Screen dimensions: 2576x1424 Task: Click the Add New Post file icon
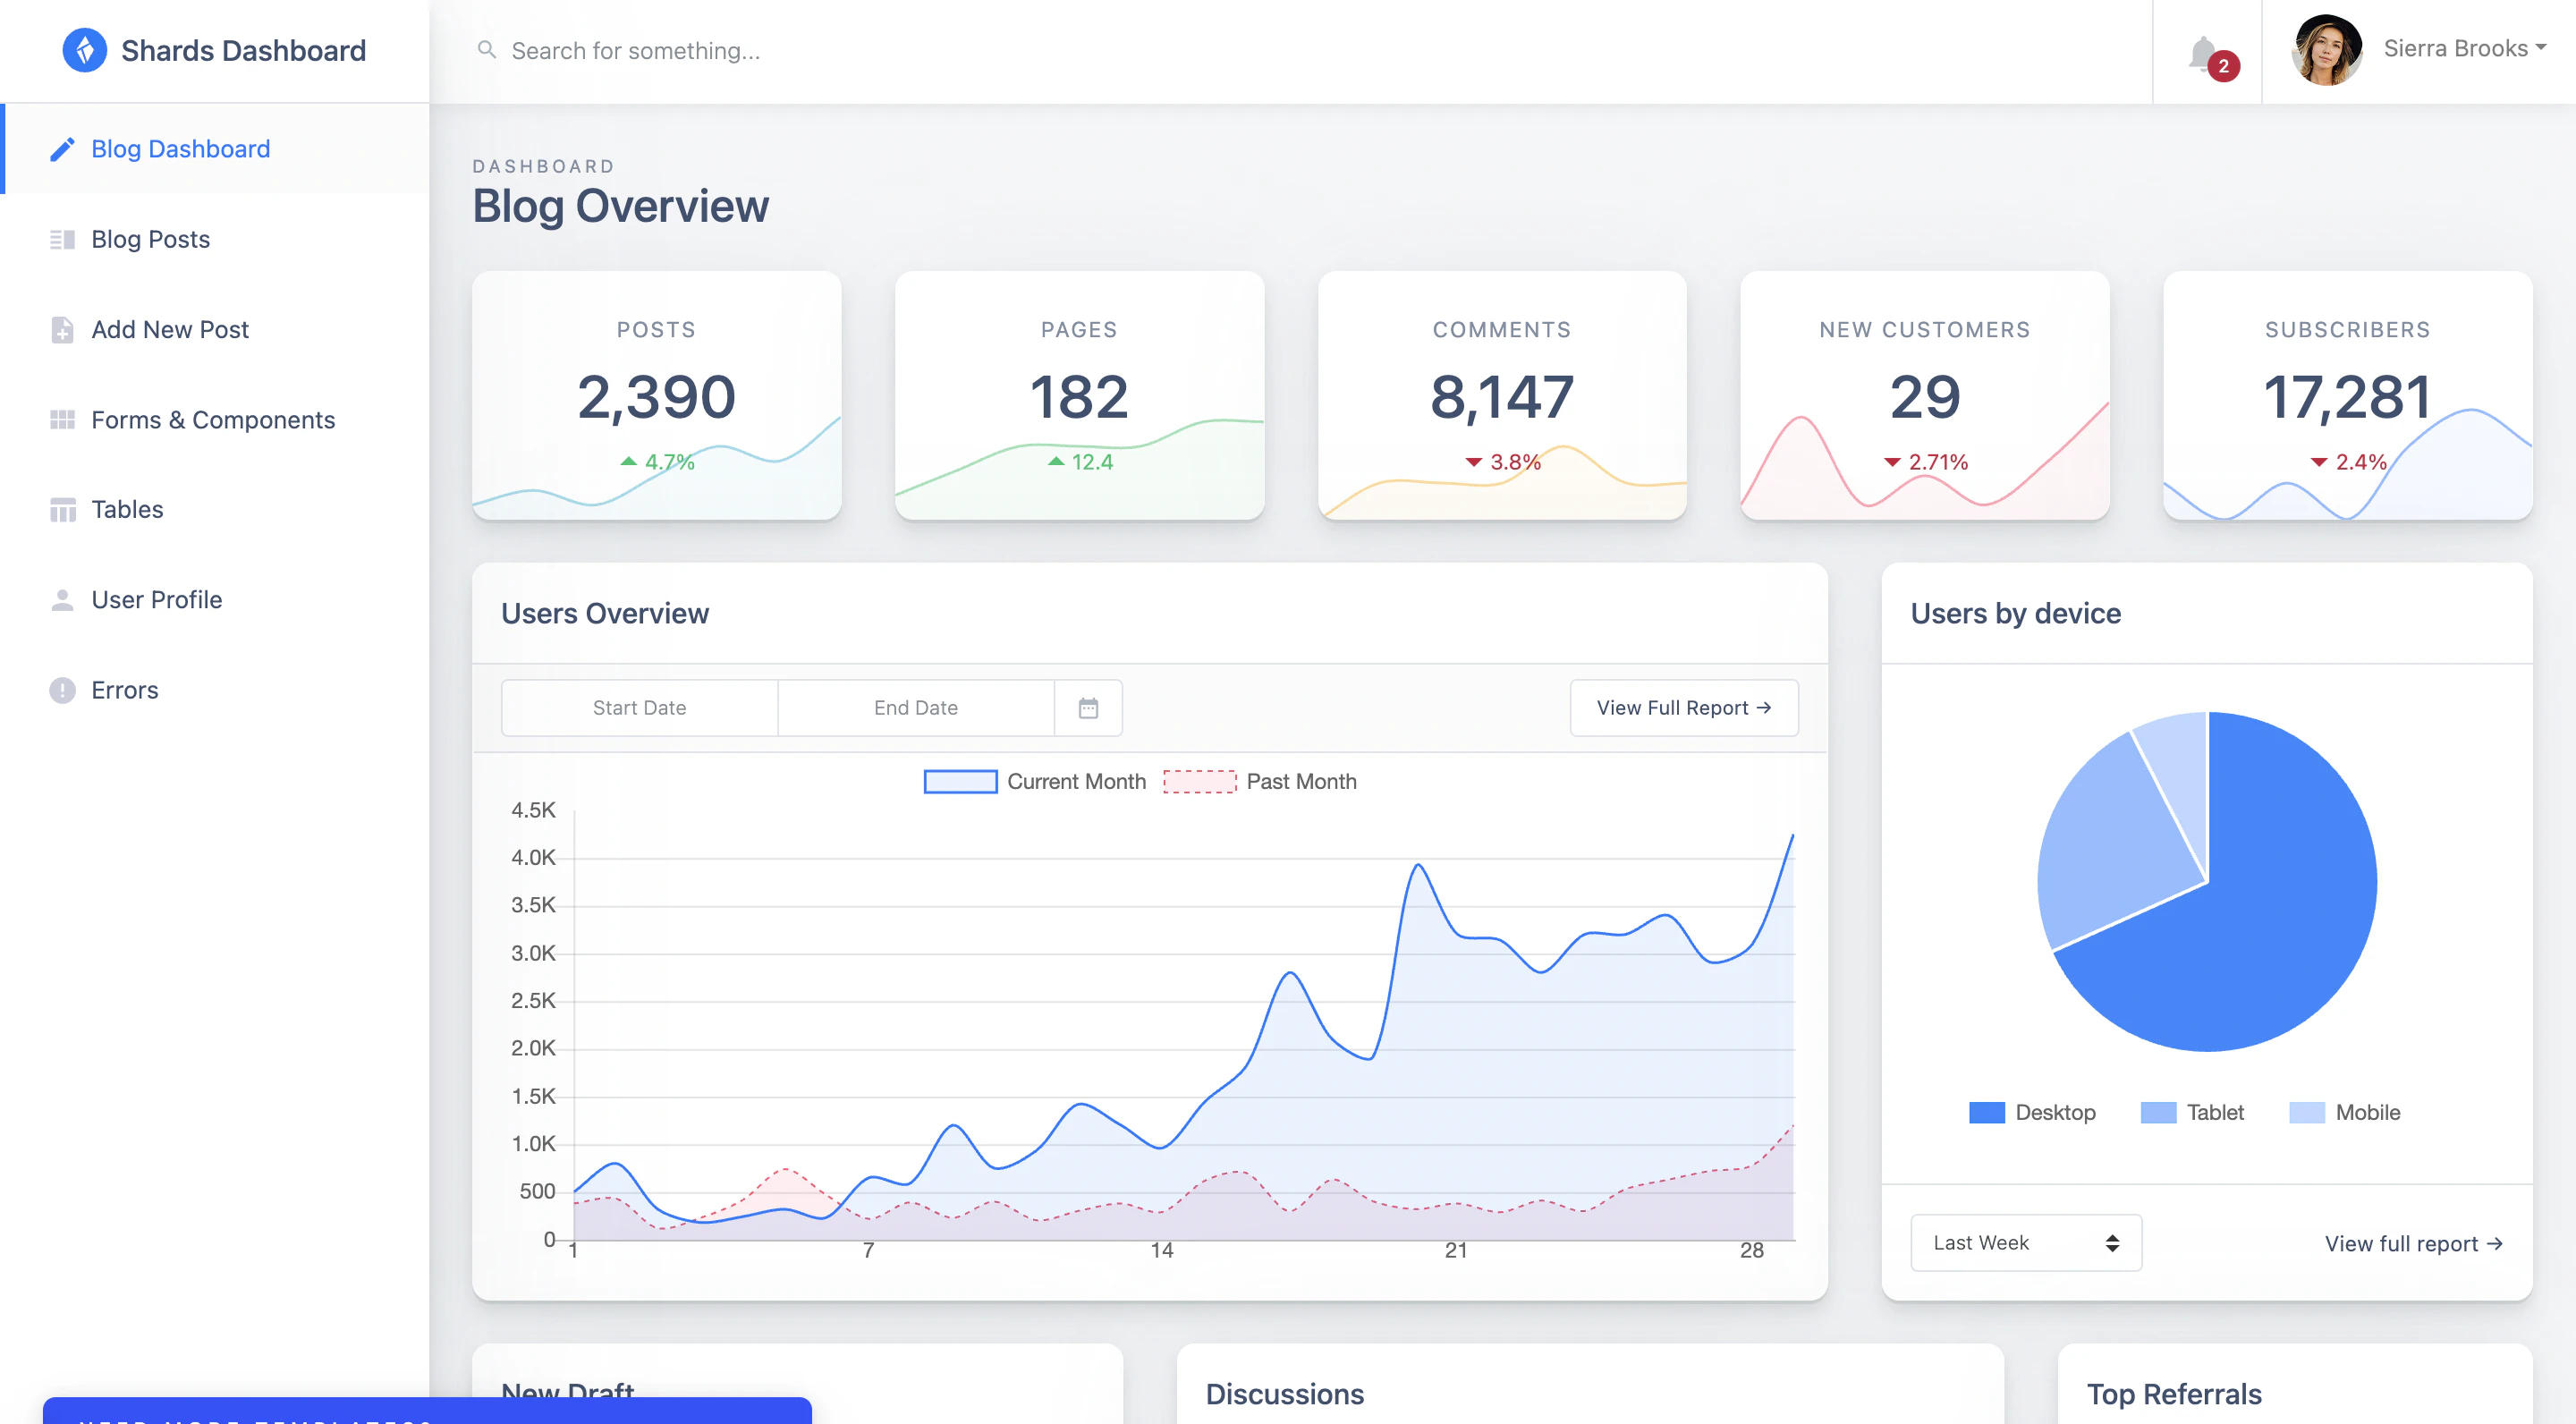(62, 329)
